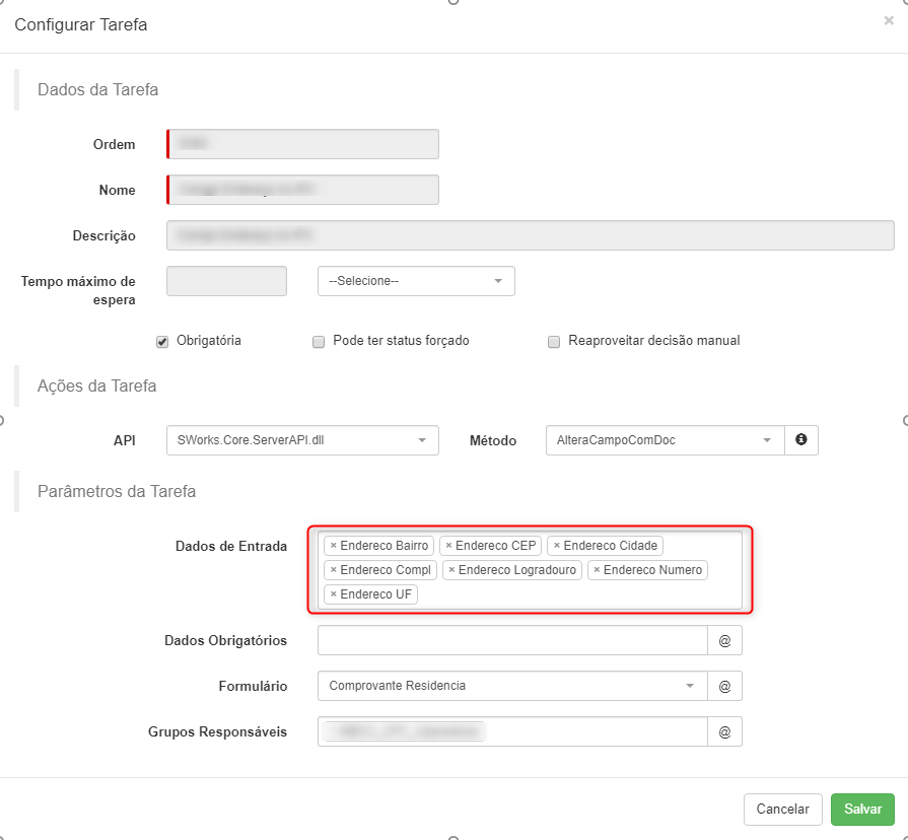This screenshot has width=908, height=840.
Task: Click the Ações da Tarefa section heading
Action: pyautogui.click(x=97, y=386)
